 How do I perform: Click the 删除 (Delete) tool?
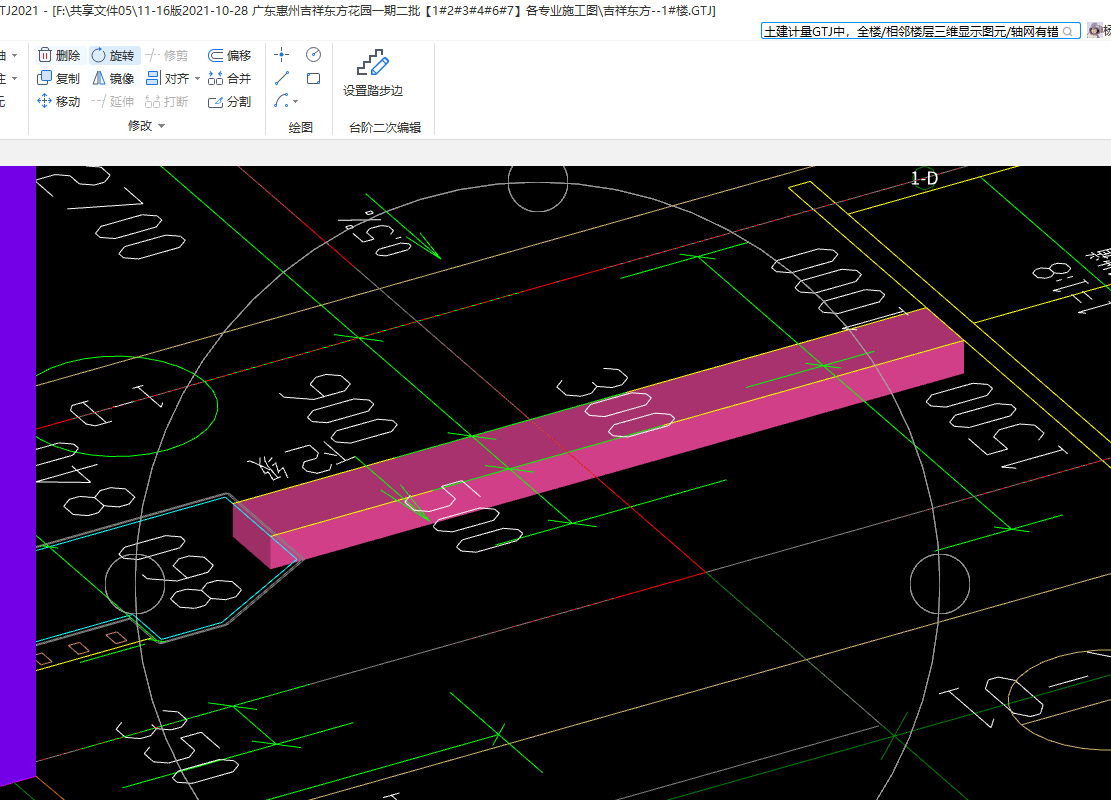click(x=60, y=55)
